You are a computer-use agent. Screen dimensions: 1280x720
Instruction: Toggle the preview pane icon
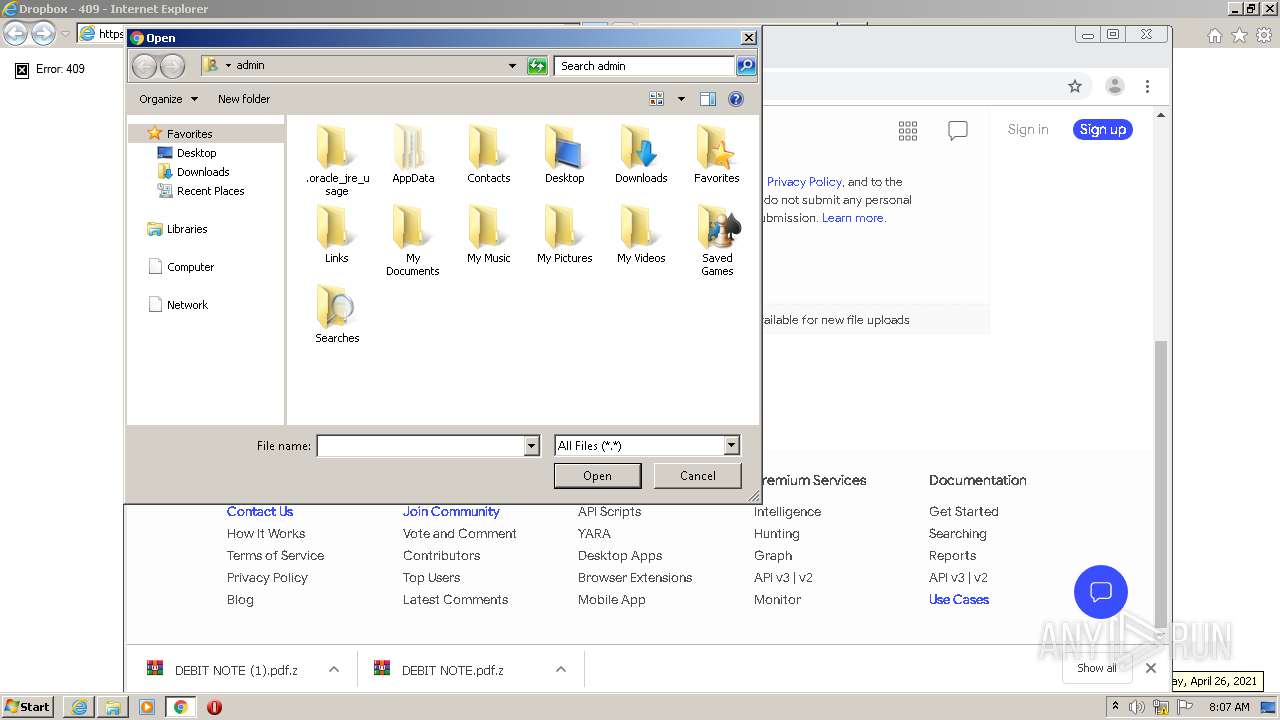708,99
